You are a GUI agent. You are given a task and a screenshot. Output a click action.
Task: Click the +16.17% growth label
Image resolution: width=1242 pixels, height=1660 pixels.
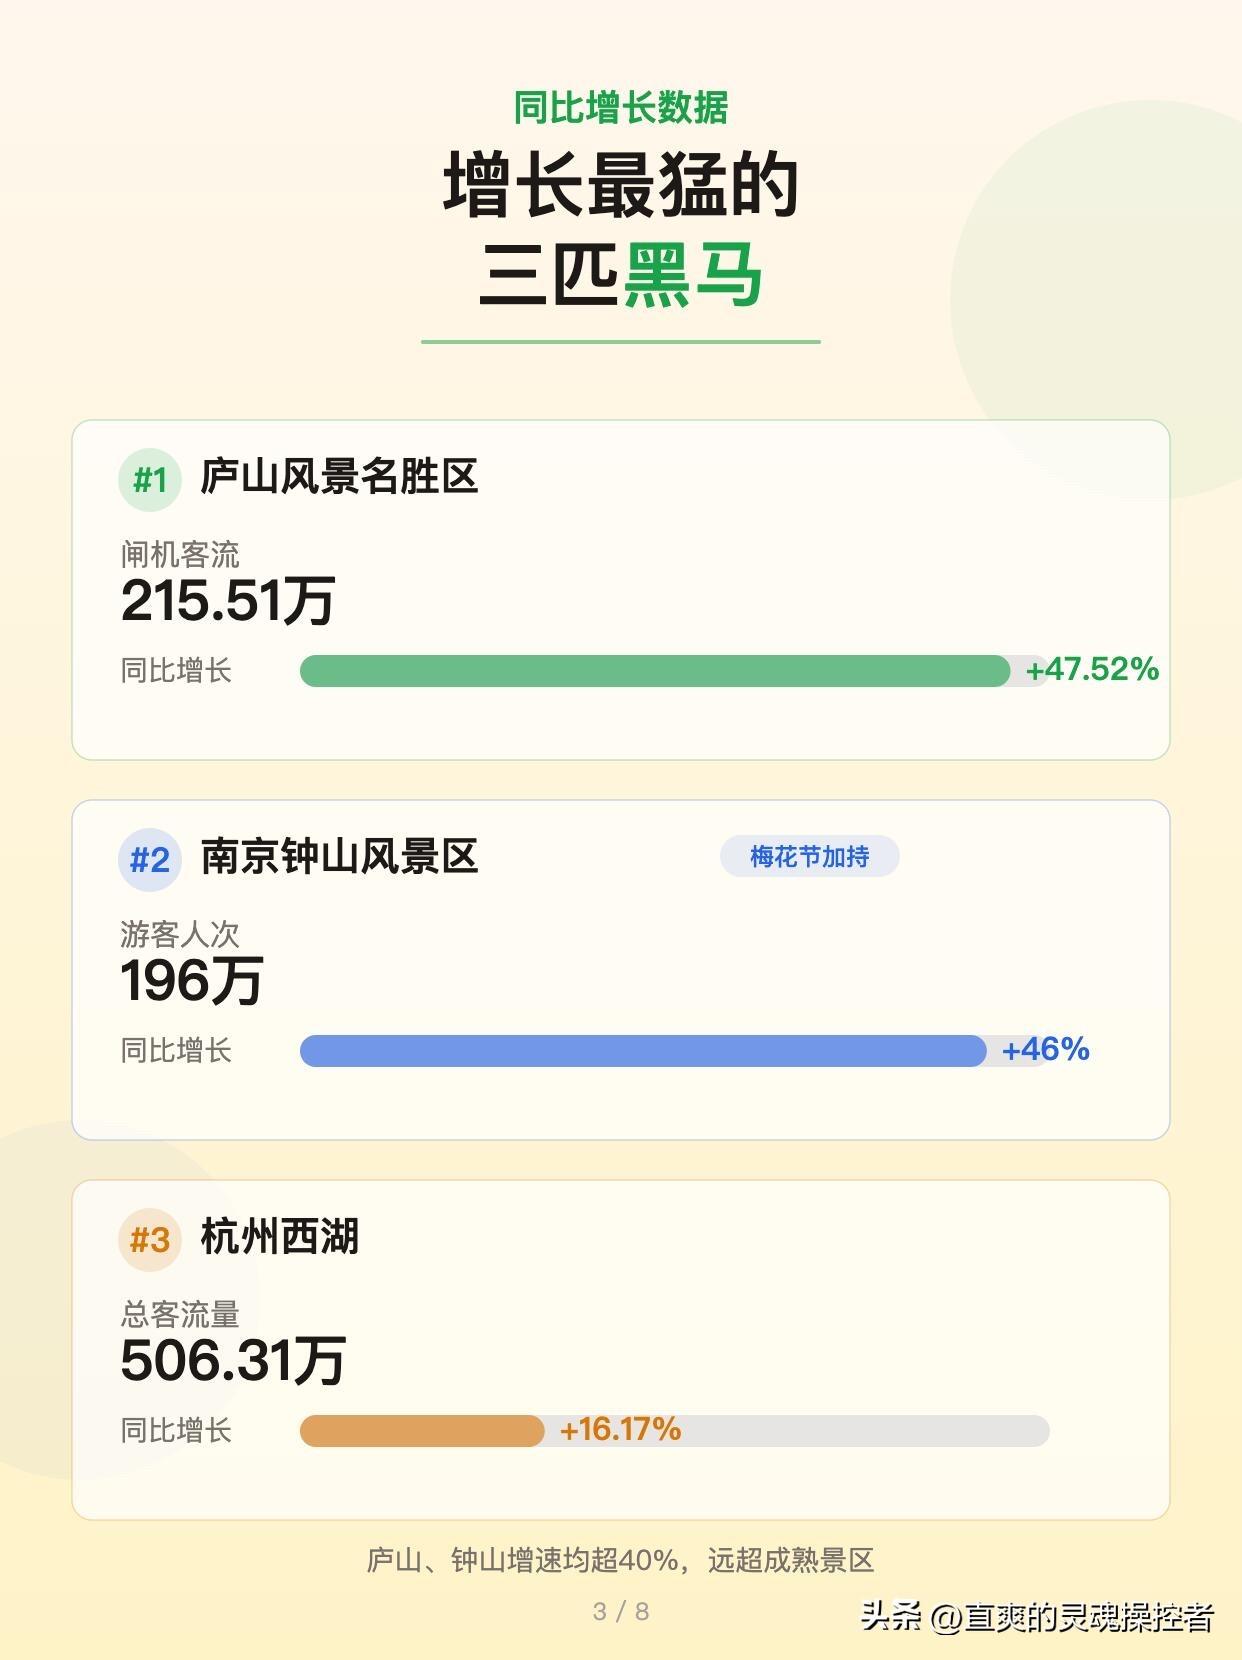(x=620, y=1429)
